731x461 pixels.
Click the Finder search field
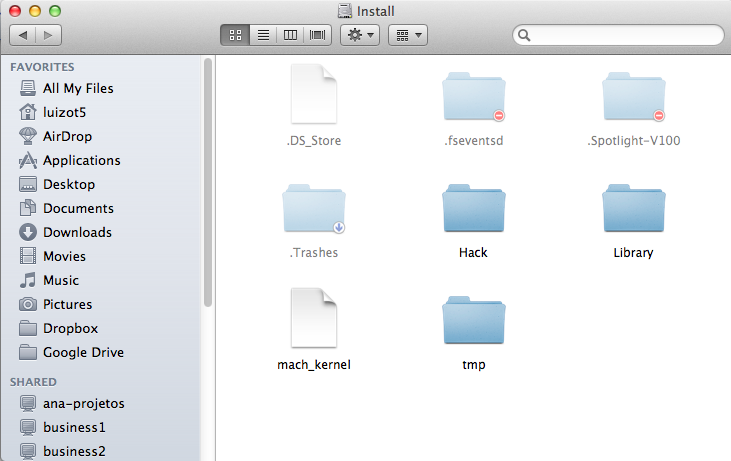pyautogui.click(x=618, y=35)
